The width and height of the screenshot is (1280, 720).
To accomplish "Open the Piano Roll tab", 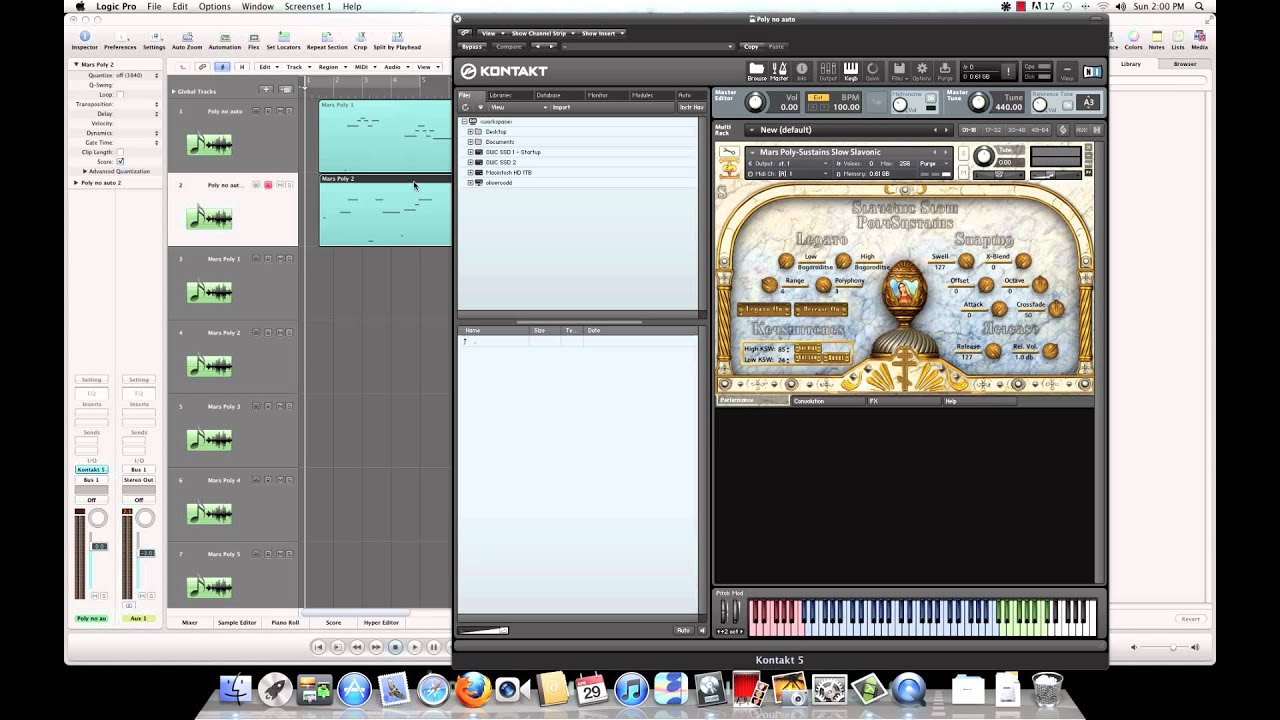I will 285,622.
